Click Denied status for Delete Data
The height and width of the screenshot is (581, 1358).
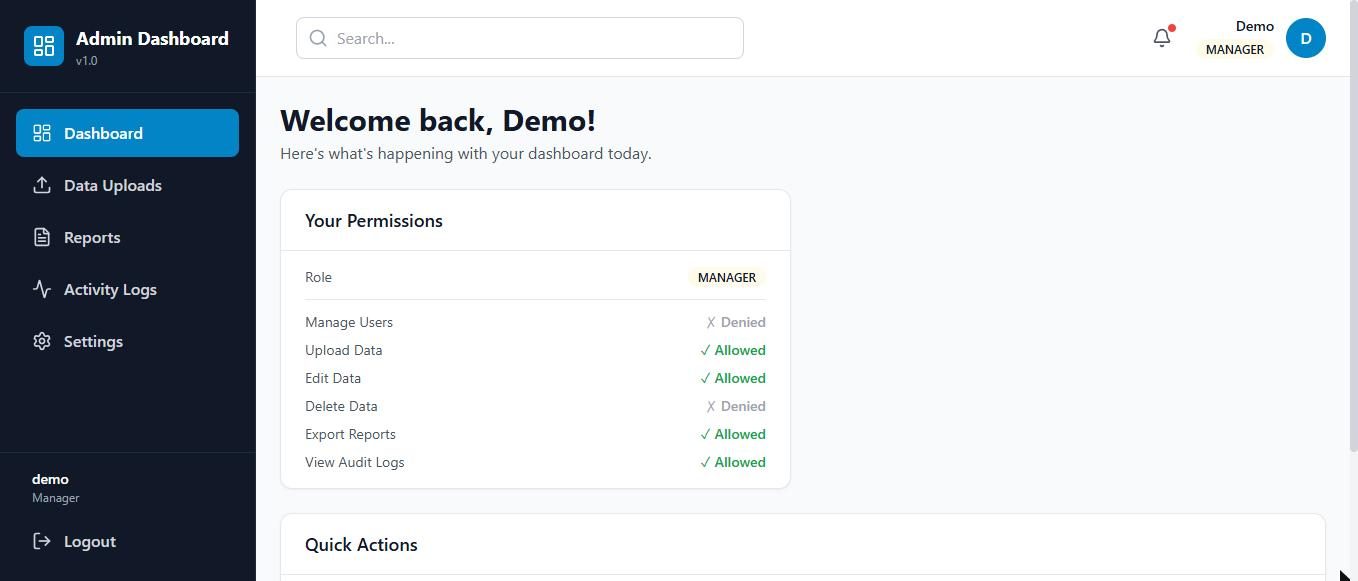[x=736, y=406]
